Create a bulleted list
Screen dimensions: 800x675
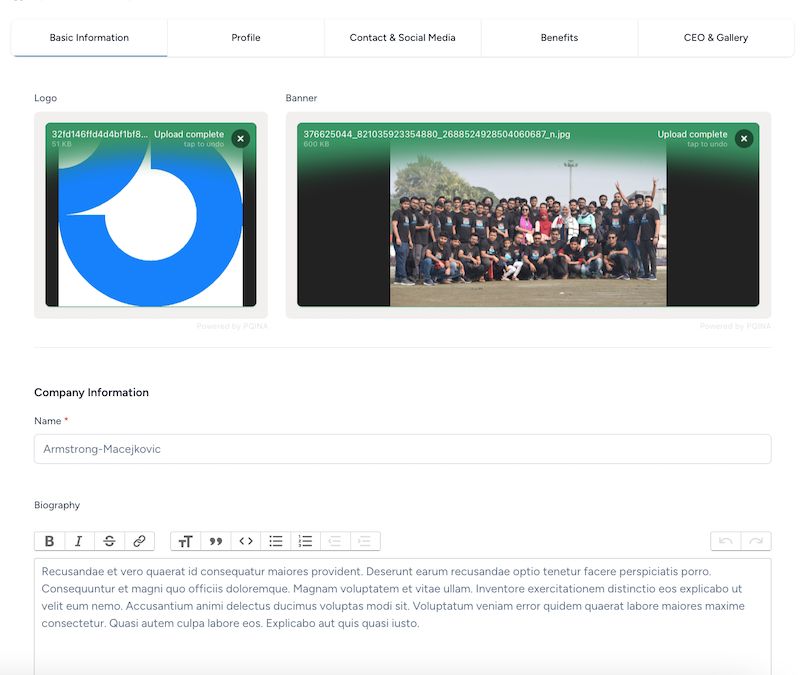tap(276, 541)
